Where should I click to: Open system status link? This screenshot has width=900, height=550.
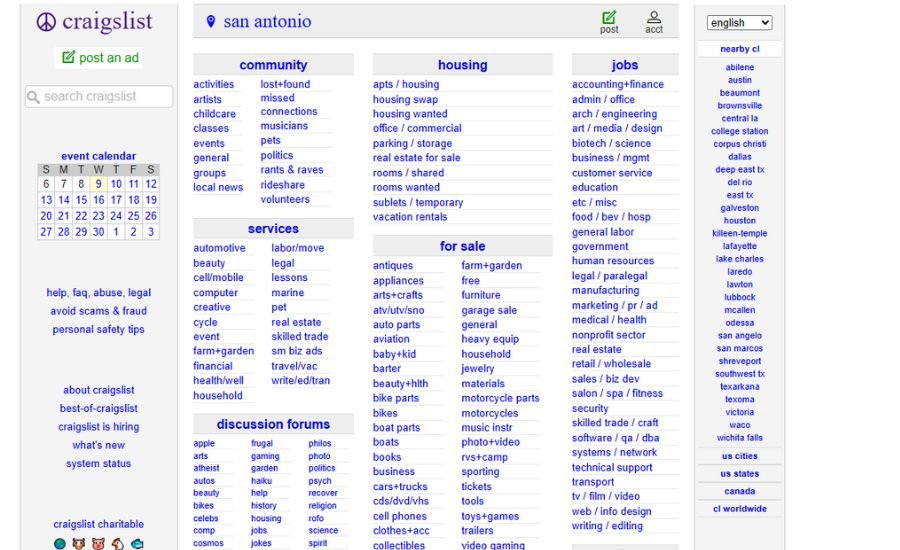(x=99, y=463)
